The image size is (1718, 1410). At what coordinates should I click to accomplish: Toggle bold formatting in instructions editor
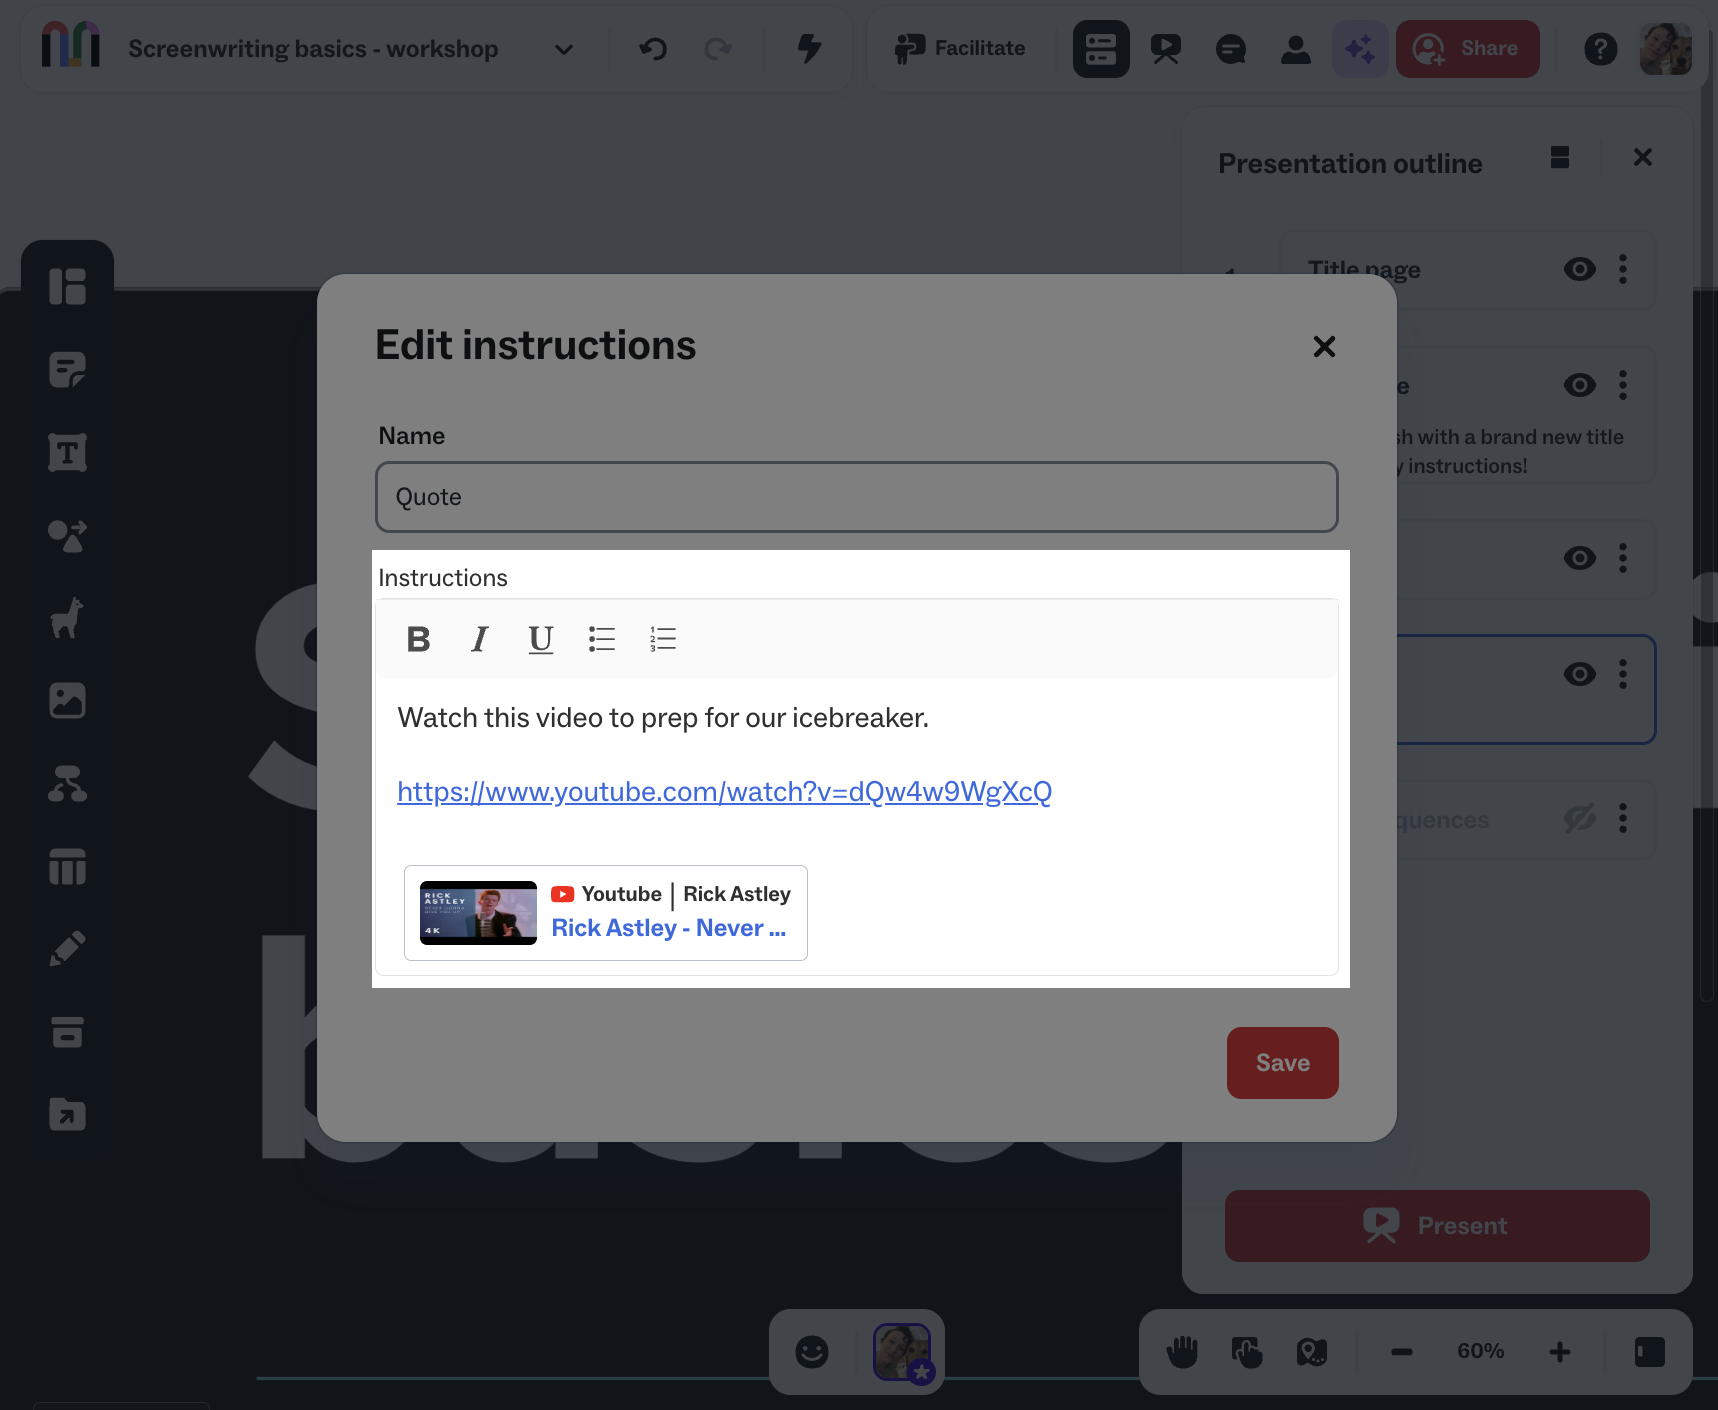pos(418,639)
